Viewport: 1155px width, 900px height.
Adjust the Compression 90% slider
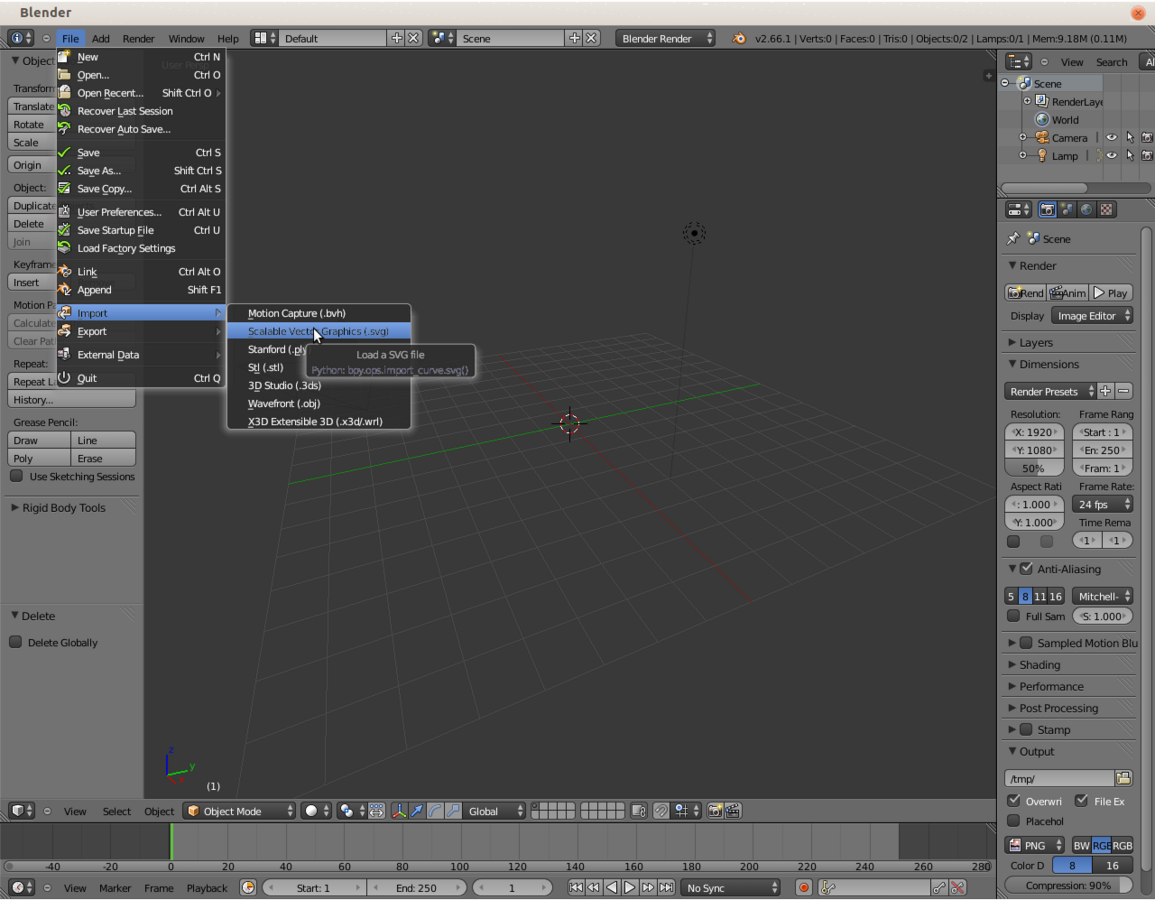1070,885
